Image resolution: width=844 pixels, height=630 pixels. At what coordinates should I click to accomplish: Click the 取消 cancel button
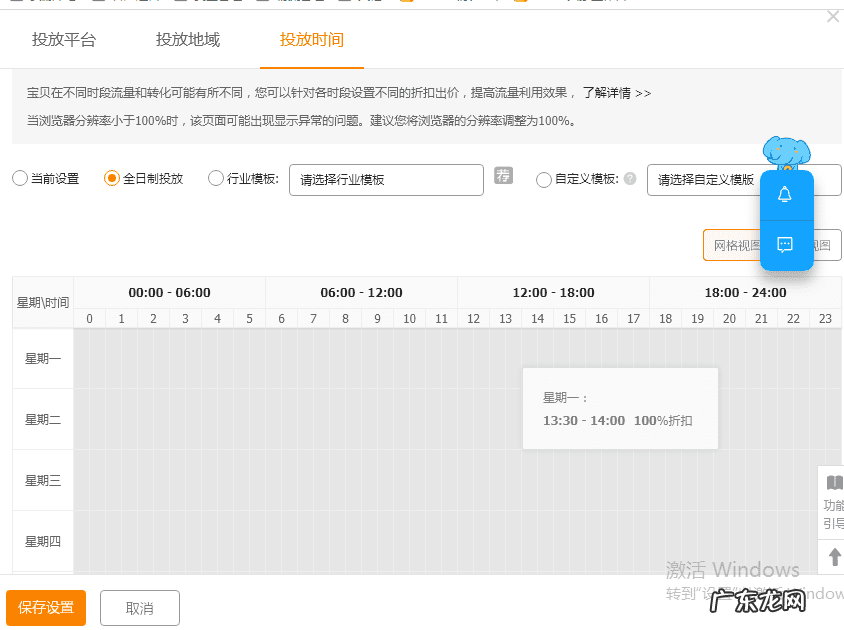[x=139, y=607]
